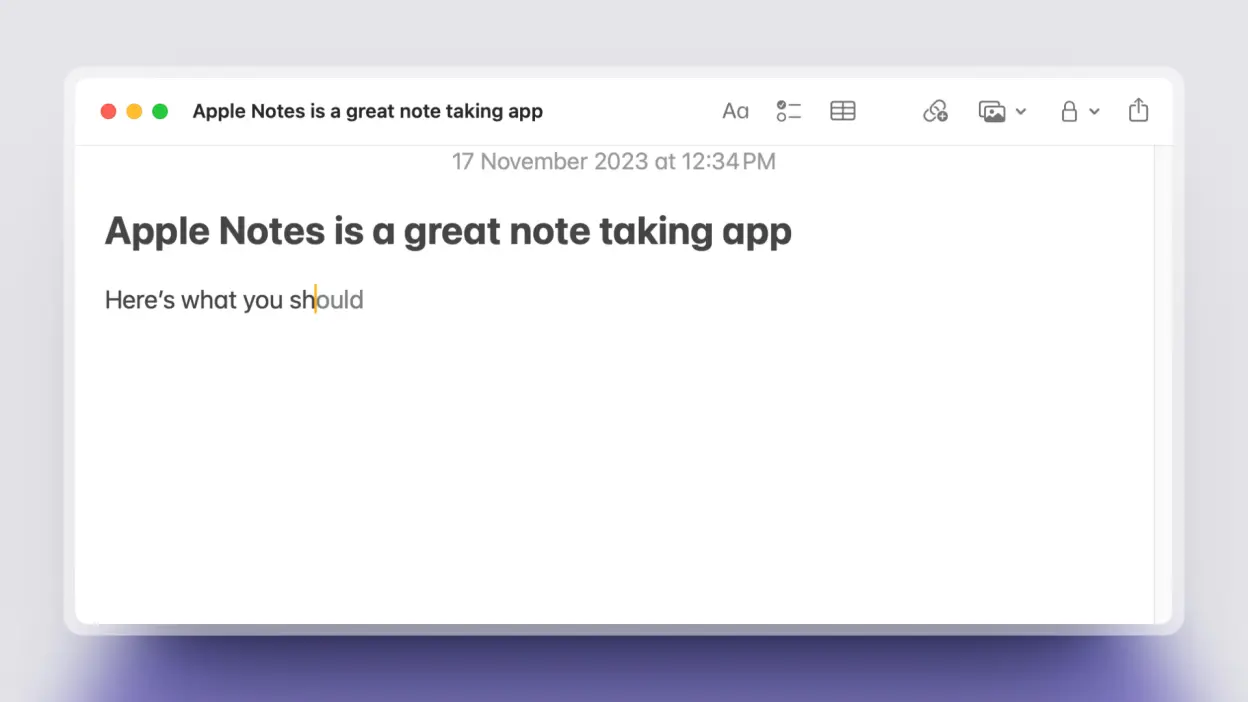Click the lock note padlock icon
Screen dimensions: 1248x702
[1069, 111]
